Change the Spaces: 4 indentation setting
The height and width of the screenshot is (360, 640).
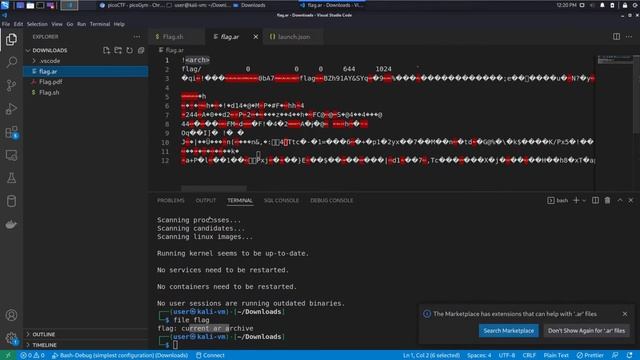click(479, 356)
